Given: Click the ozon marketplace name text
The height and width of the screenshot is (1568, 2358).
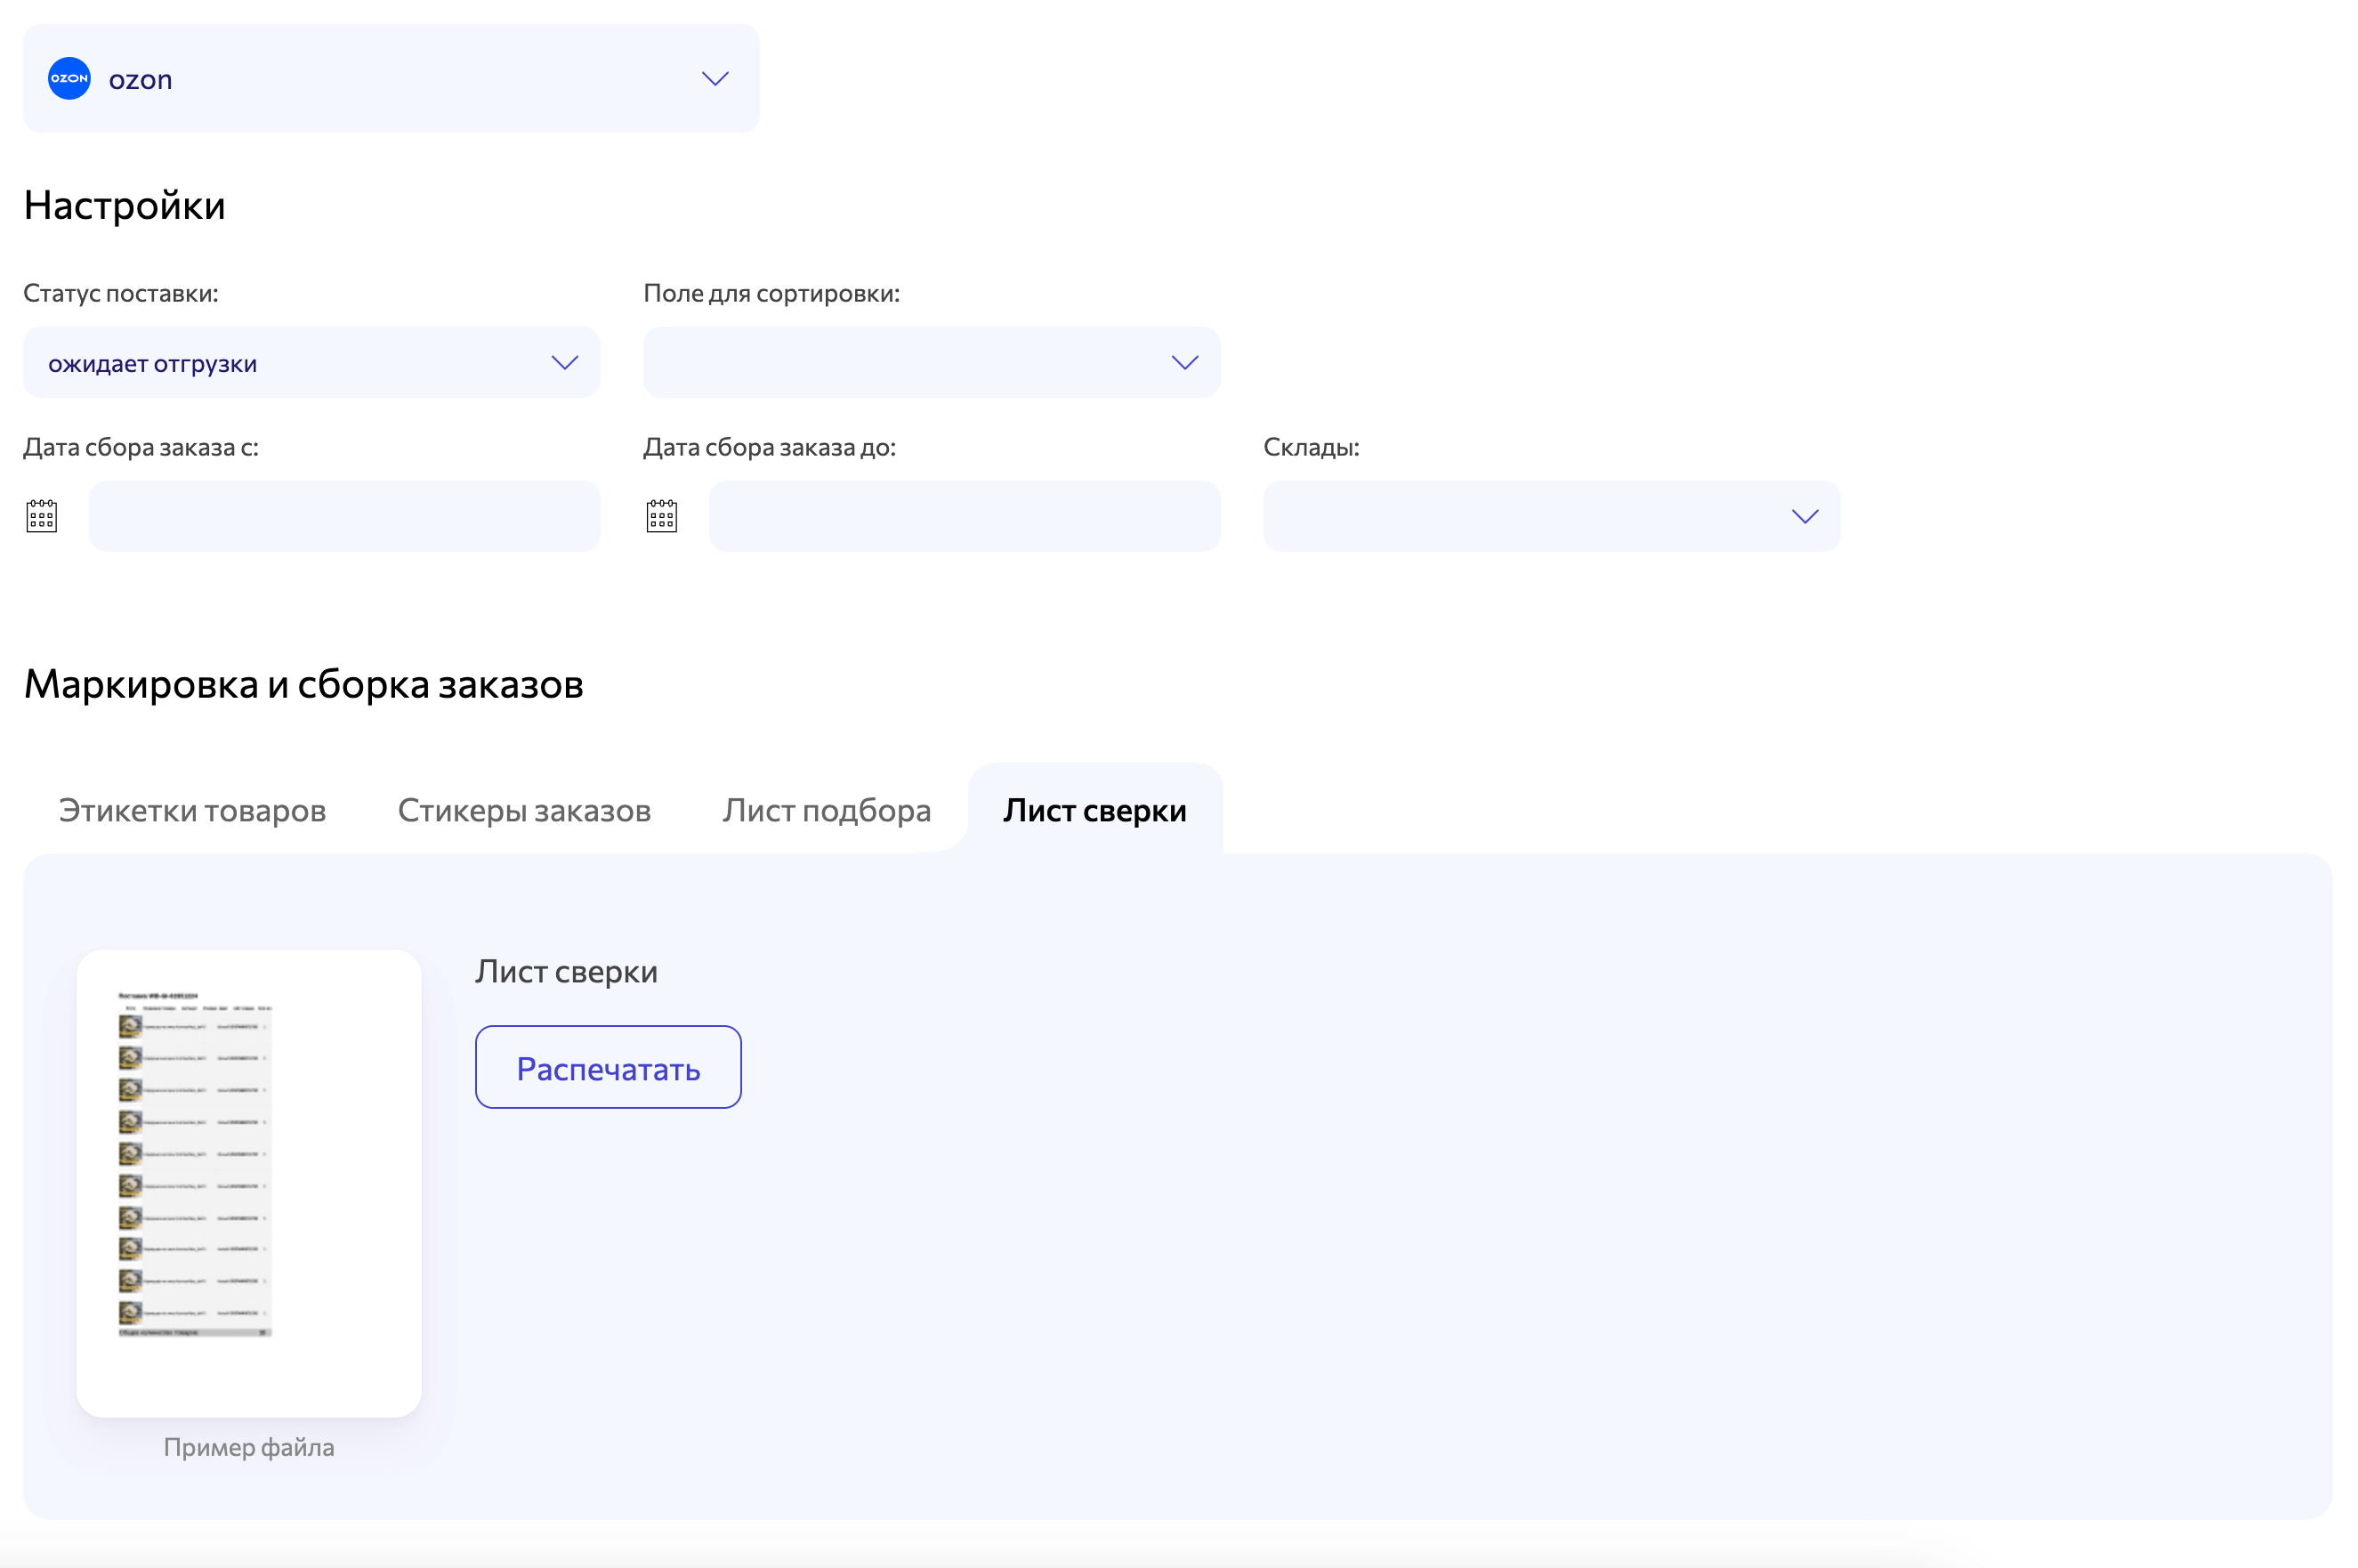Looking at the screenshot, I should click(140, 79).
